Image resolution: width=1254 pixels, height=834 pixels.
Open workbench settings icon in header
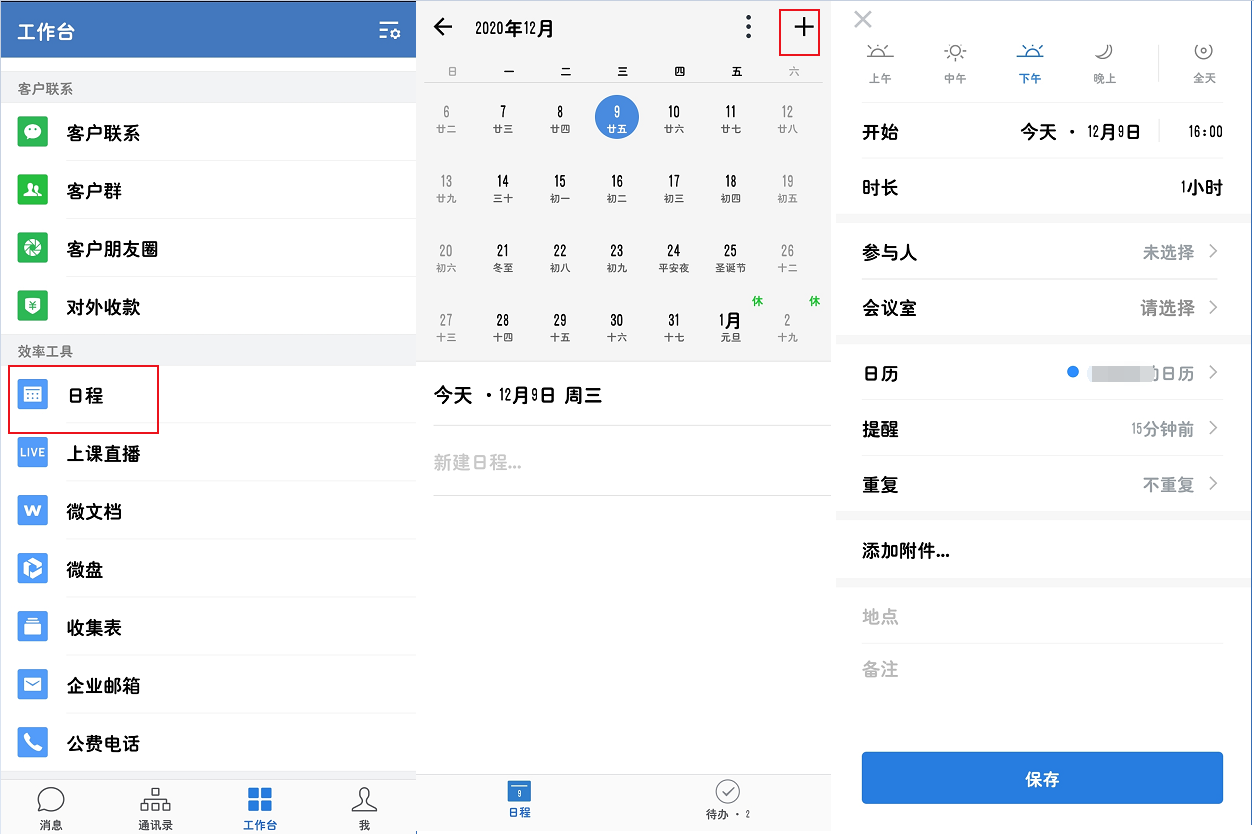tap(389, 31)
